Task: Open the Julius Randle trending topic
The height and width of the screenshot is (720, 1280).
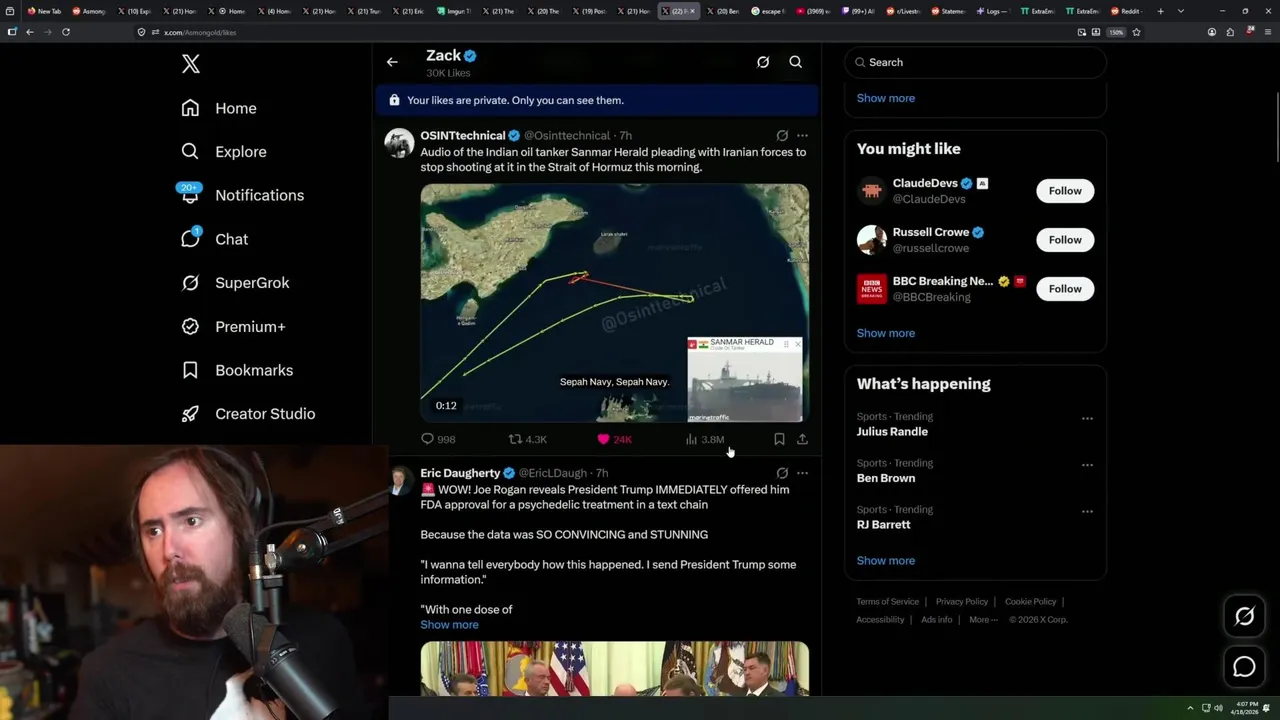Action: pos(892,432)
